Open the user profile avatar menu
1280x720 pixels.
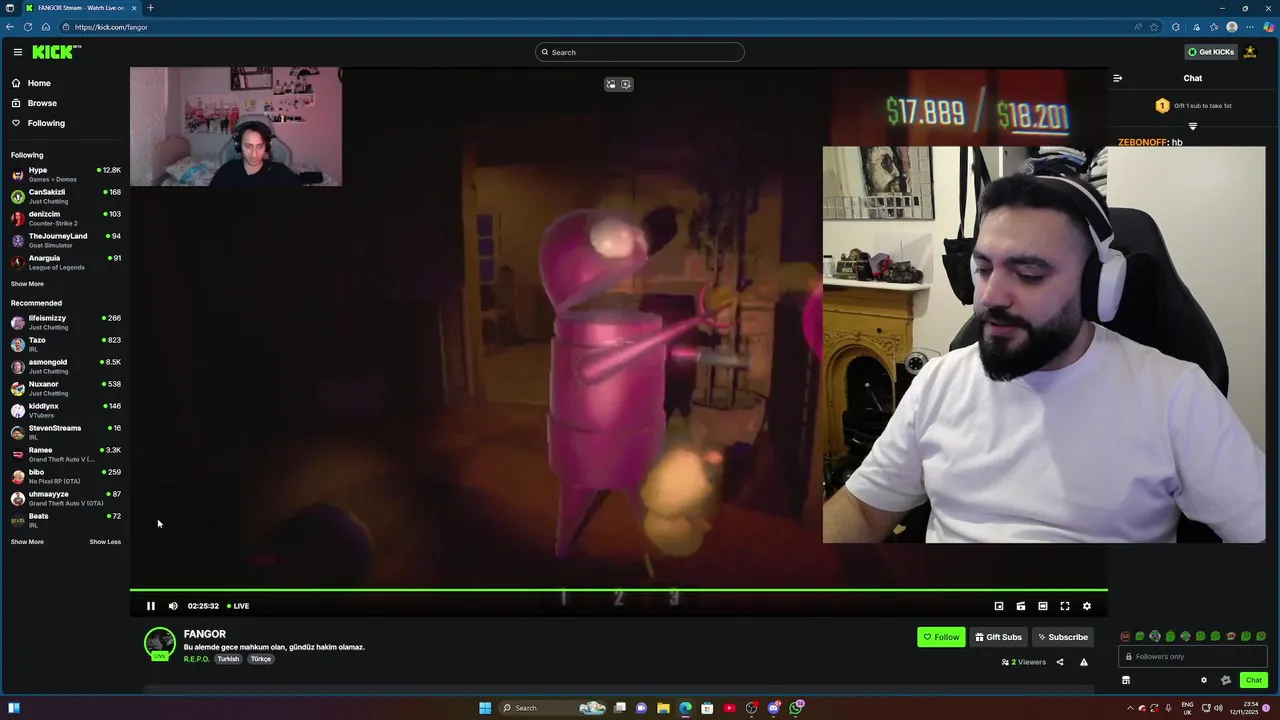(1250, 52)
